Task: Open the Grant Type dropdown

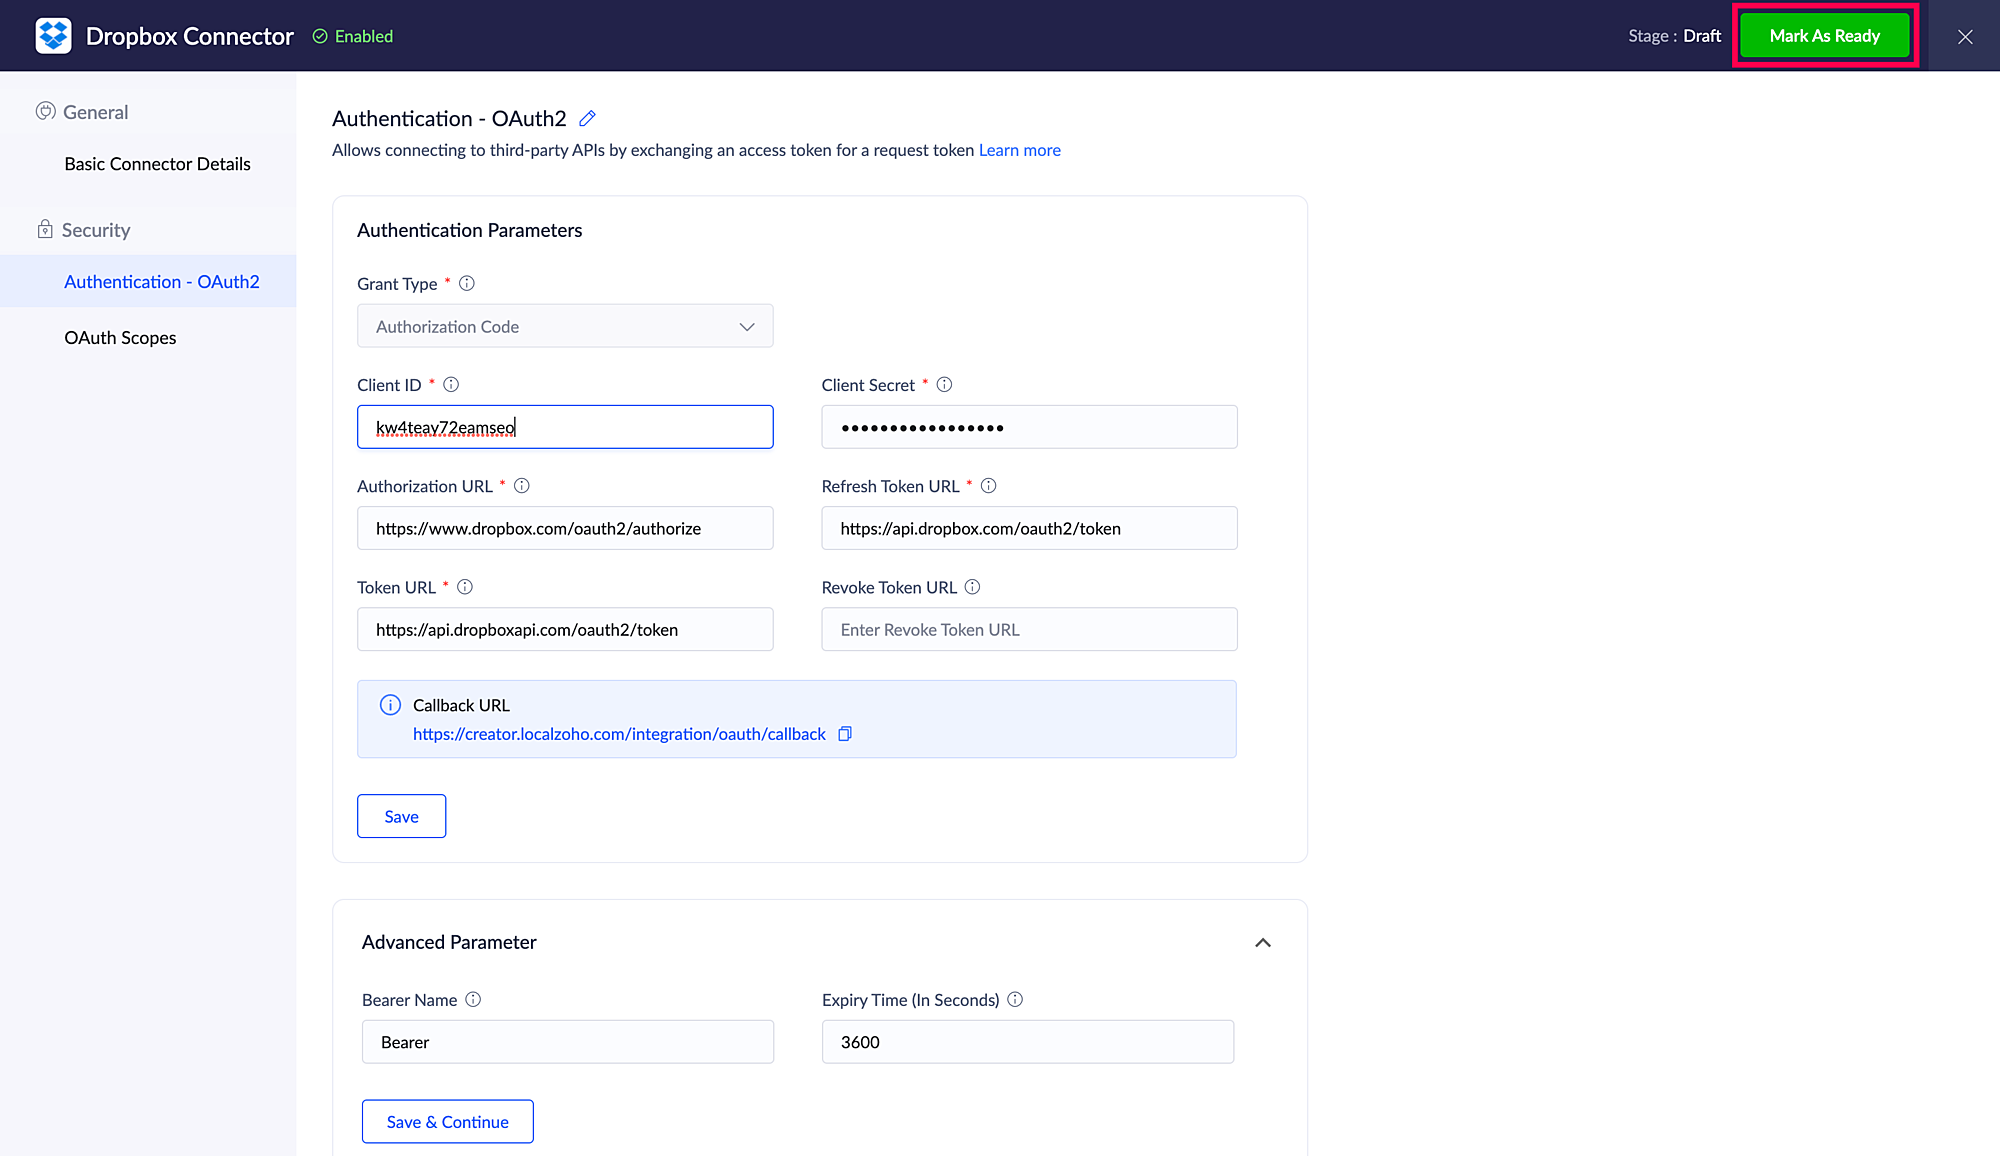Action: point(565,327)
